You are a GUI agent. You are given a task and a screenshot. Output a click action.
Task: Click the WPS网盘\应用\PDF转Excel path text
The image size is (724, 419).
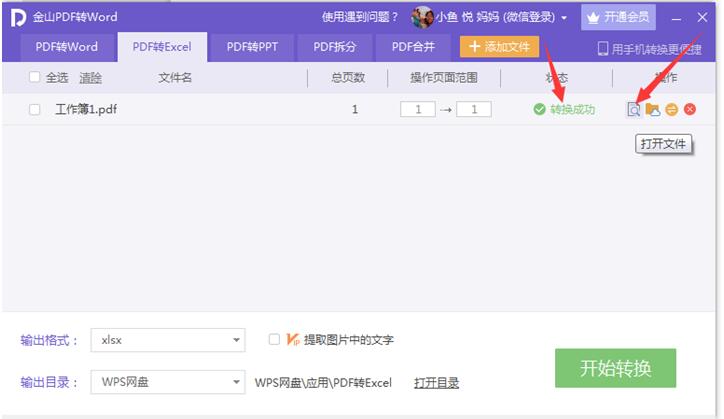[x=323, y=383]
